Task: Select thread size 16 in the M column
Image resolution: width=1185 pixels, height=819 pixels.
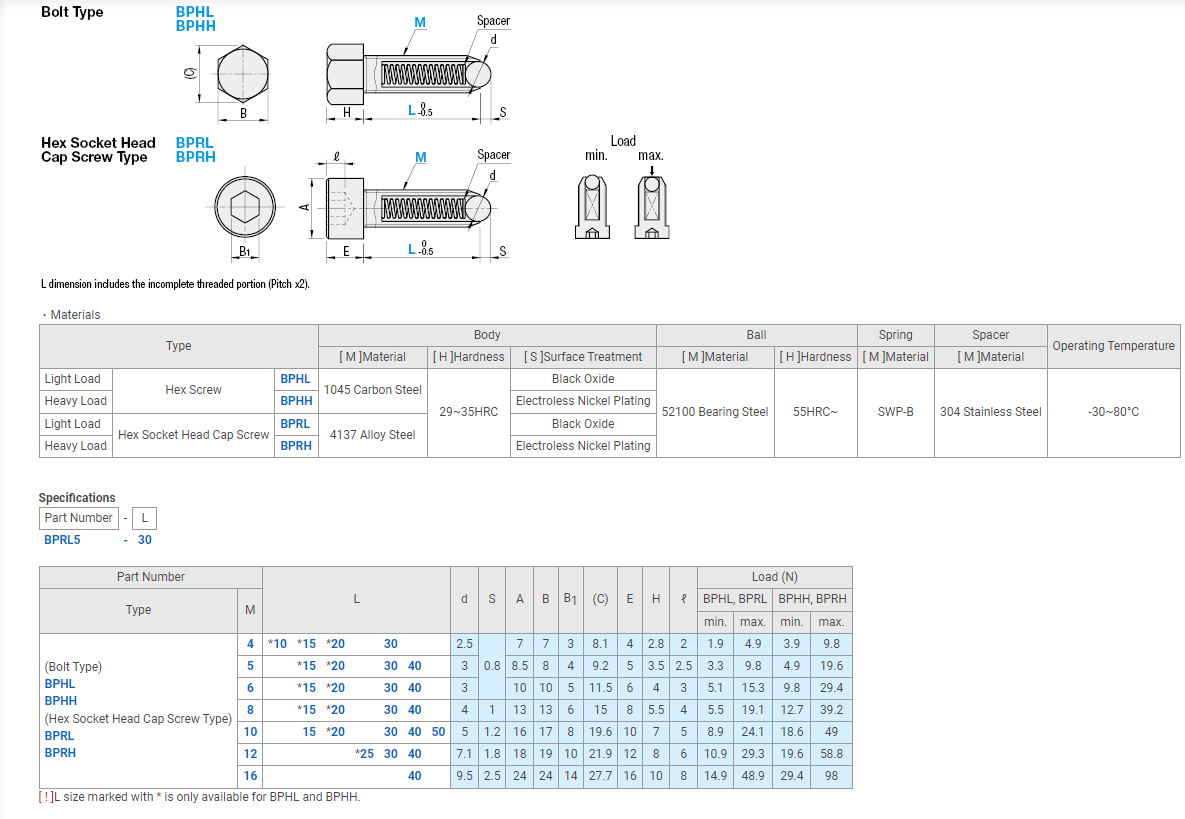Action: click(x=250, y=776)
